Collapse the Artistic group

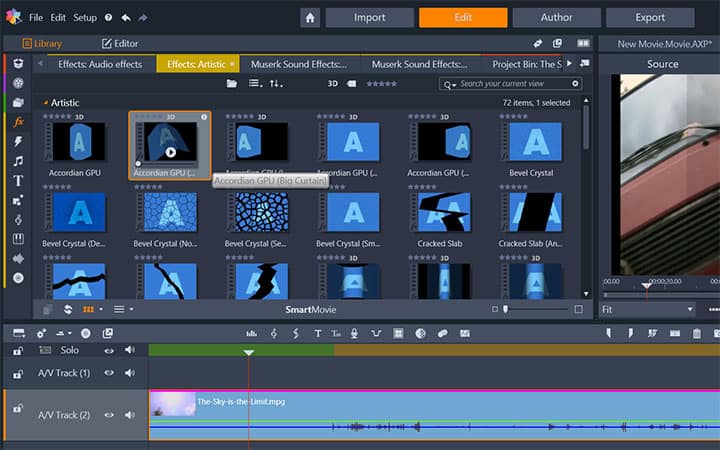tap(45, 103)
